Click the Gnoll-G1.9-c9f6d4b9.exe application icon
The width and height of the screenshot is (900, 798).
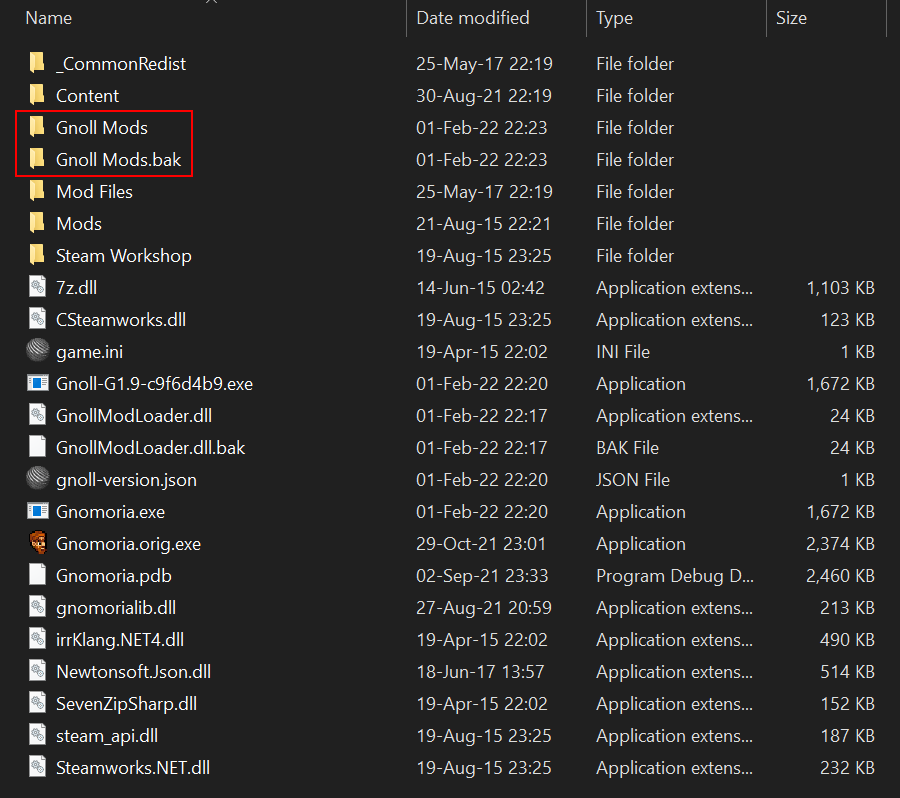point(38,383)
